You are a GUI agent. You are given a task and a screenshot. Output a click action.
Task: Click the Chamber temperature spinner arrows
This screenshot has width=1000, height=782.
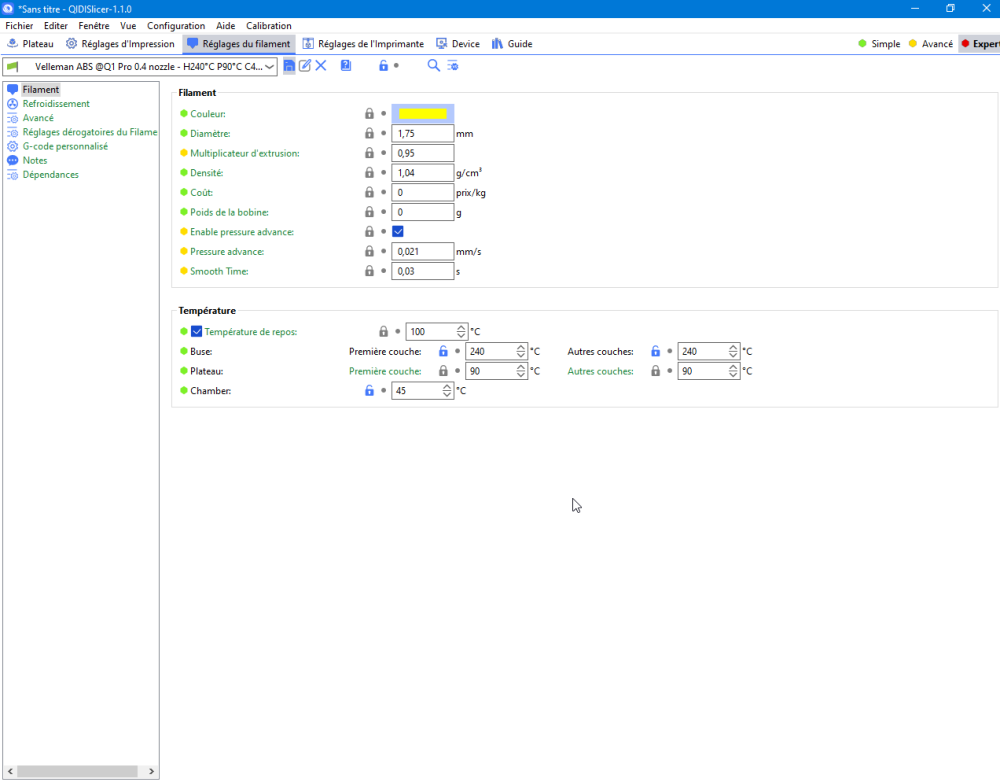[x=447, y=390]
